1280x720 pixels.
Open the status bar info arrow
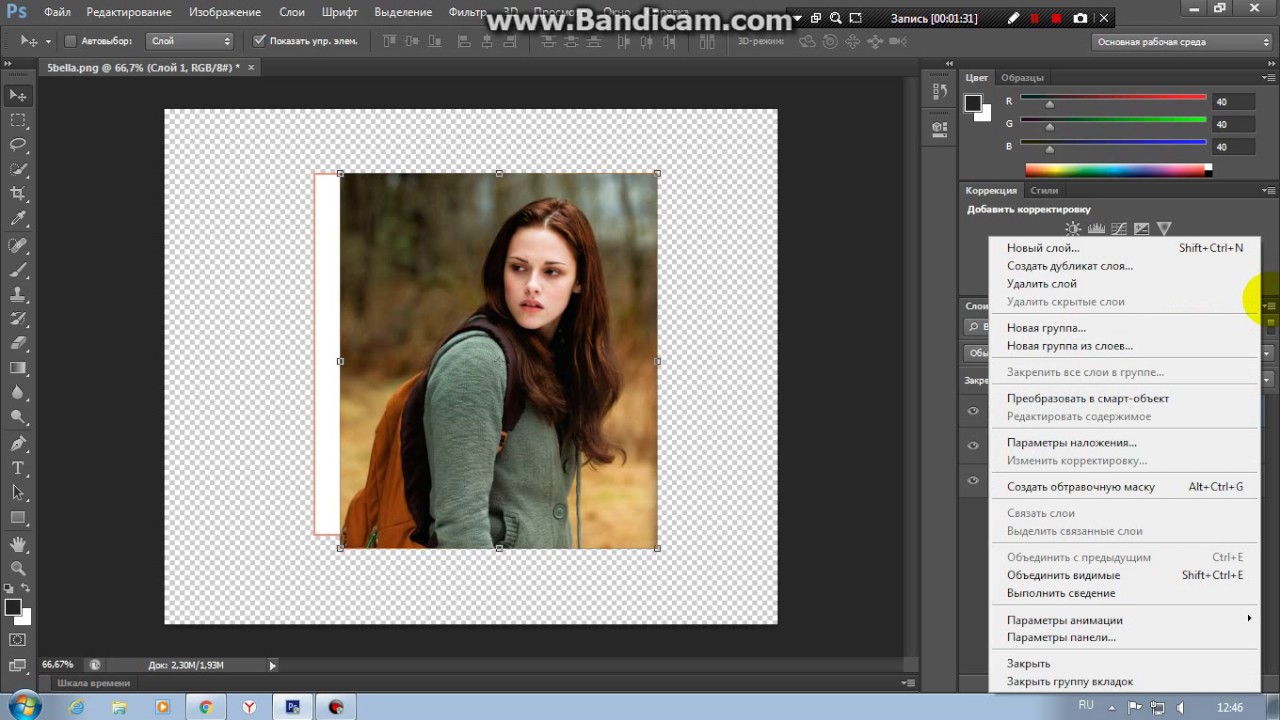(272, 665)
